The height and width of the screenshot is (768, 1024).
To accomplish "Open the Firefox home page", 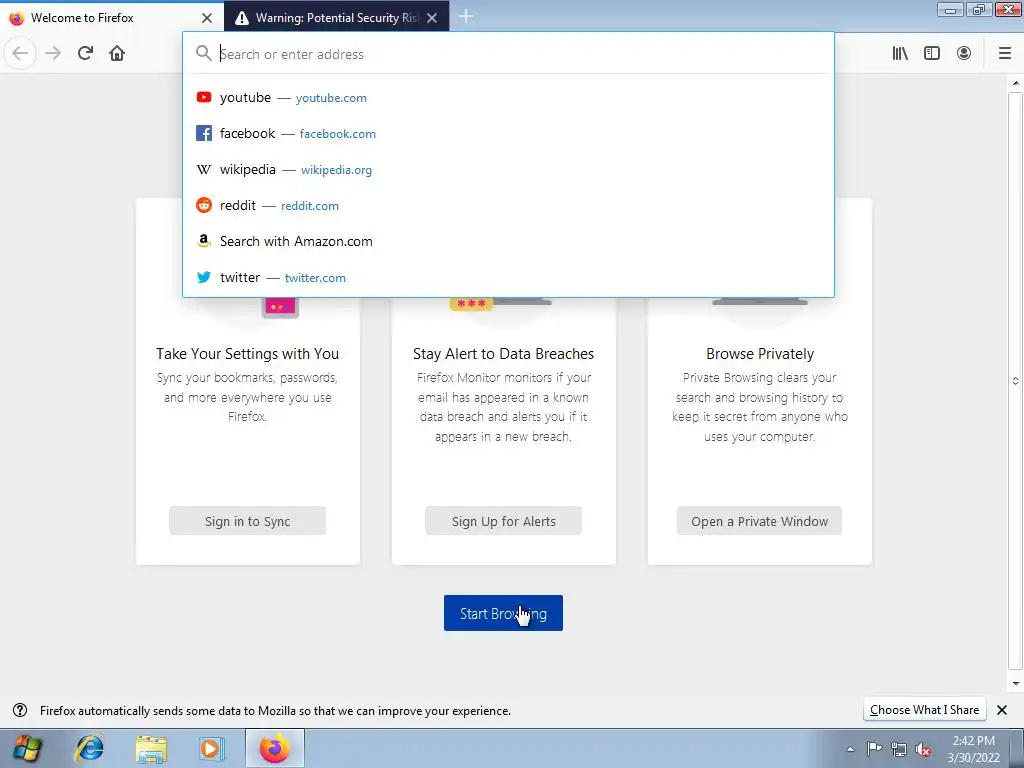I will pyautogui.click(x=117, y=54).
